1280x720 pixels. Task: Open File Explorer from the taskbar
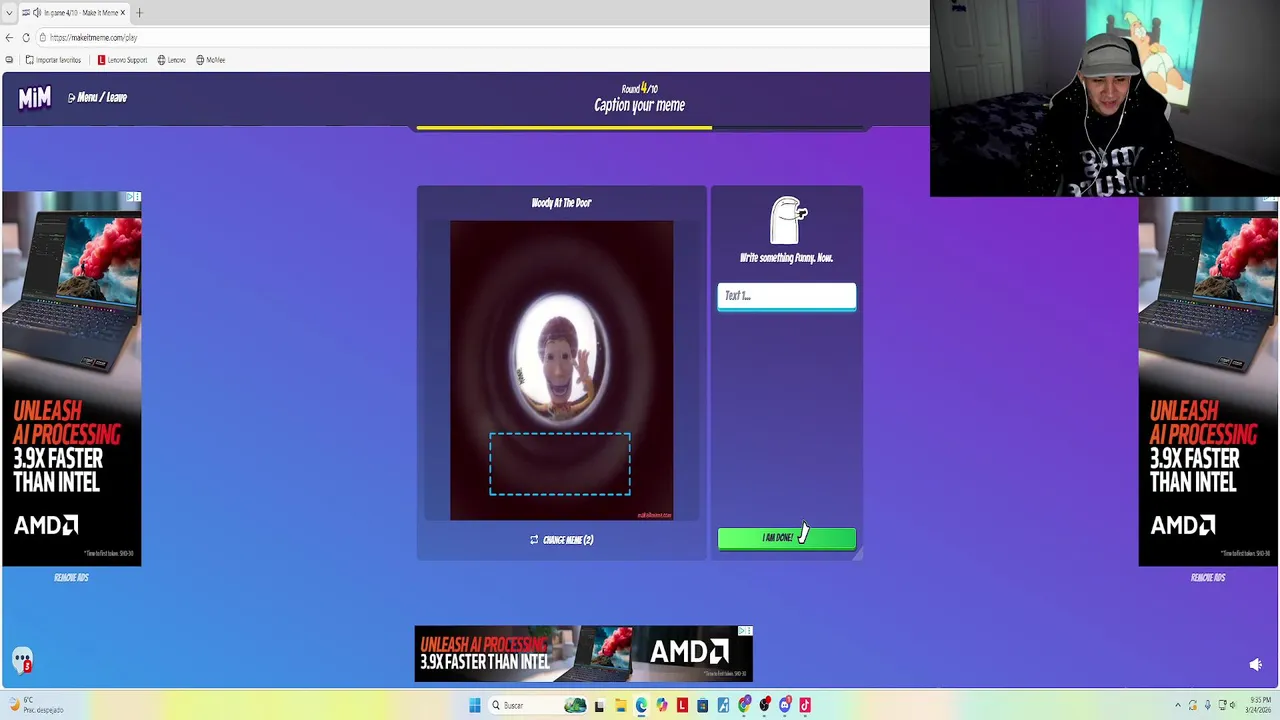pos(620,705)
